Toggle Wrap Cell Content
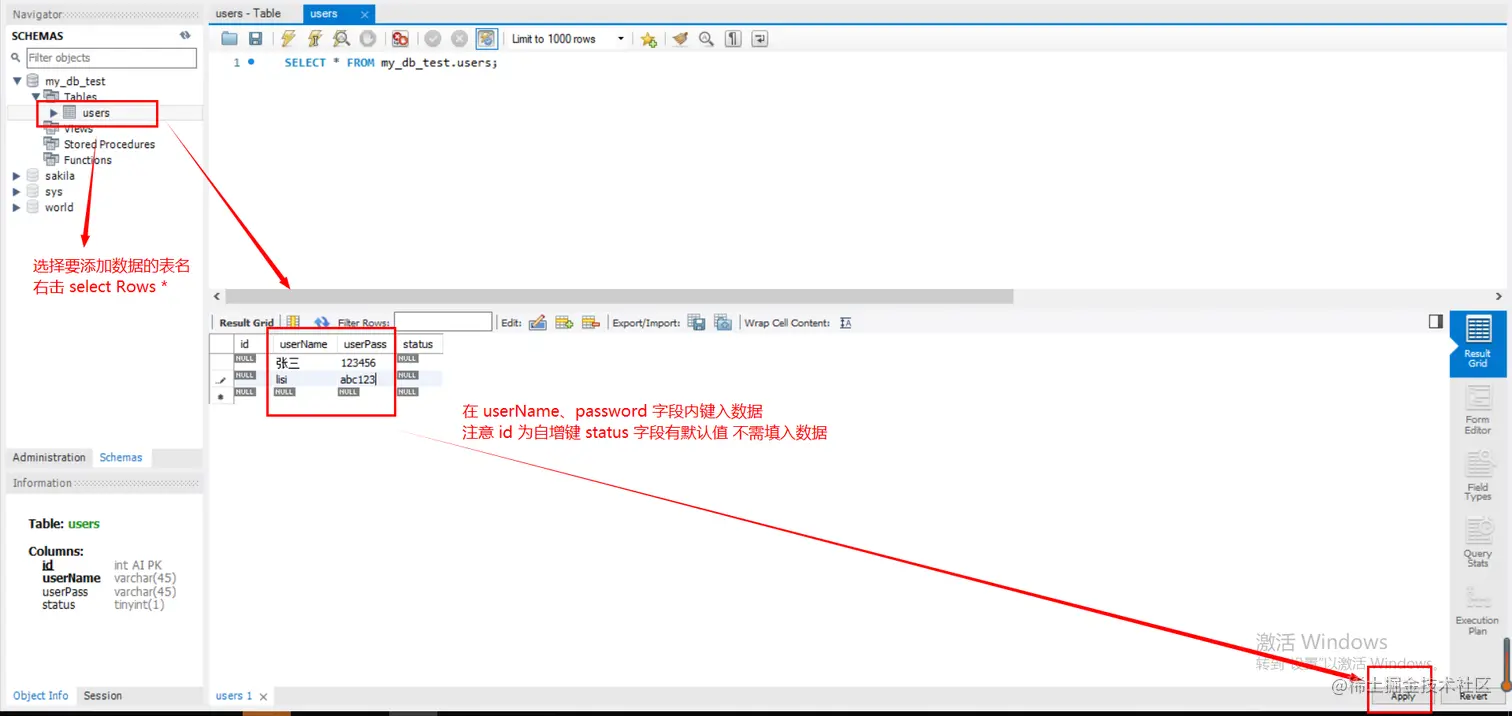 (845, 322)
